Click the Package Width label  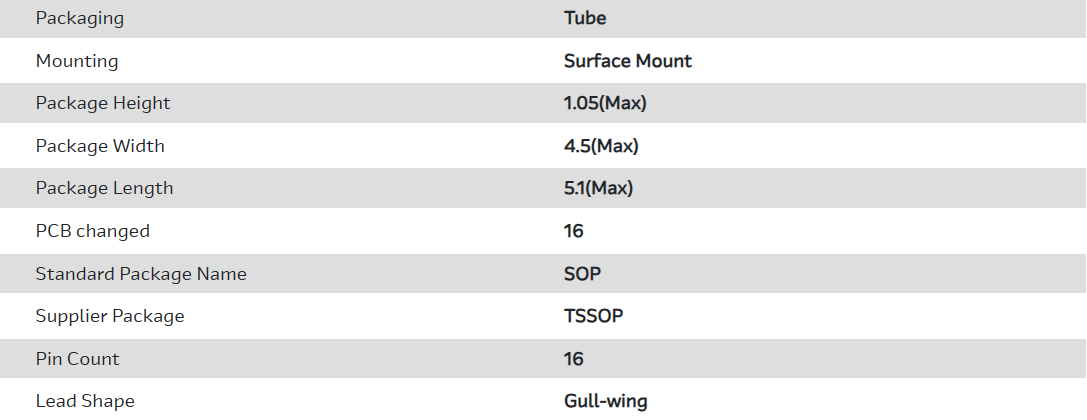pyautogui.click(x=100, y=146)
